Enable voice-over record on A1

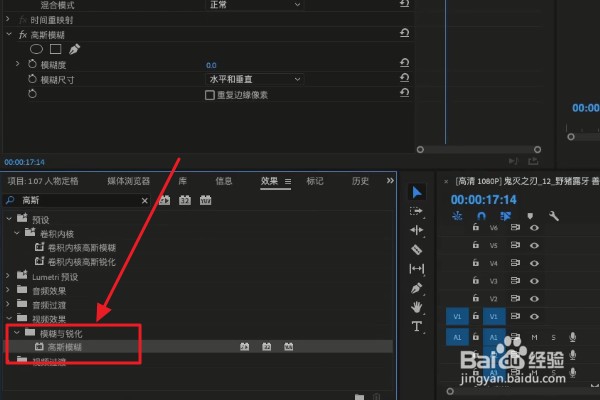point(572,337)
